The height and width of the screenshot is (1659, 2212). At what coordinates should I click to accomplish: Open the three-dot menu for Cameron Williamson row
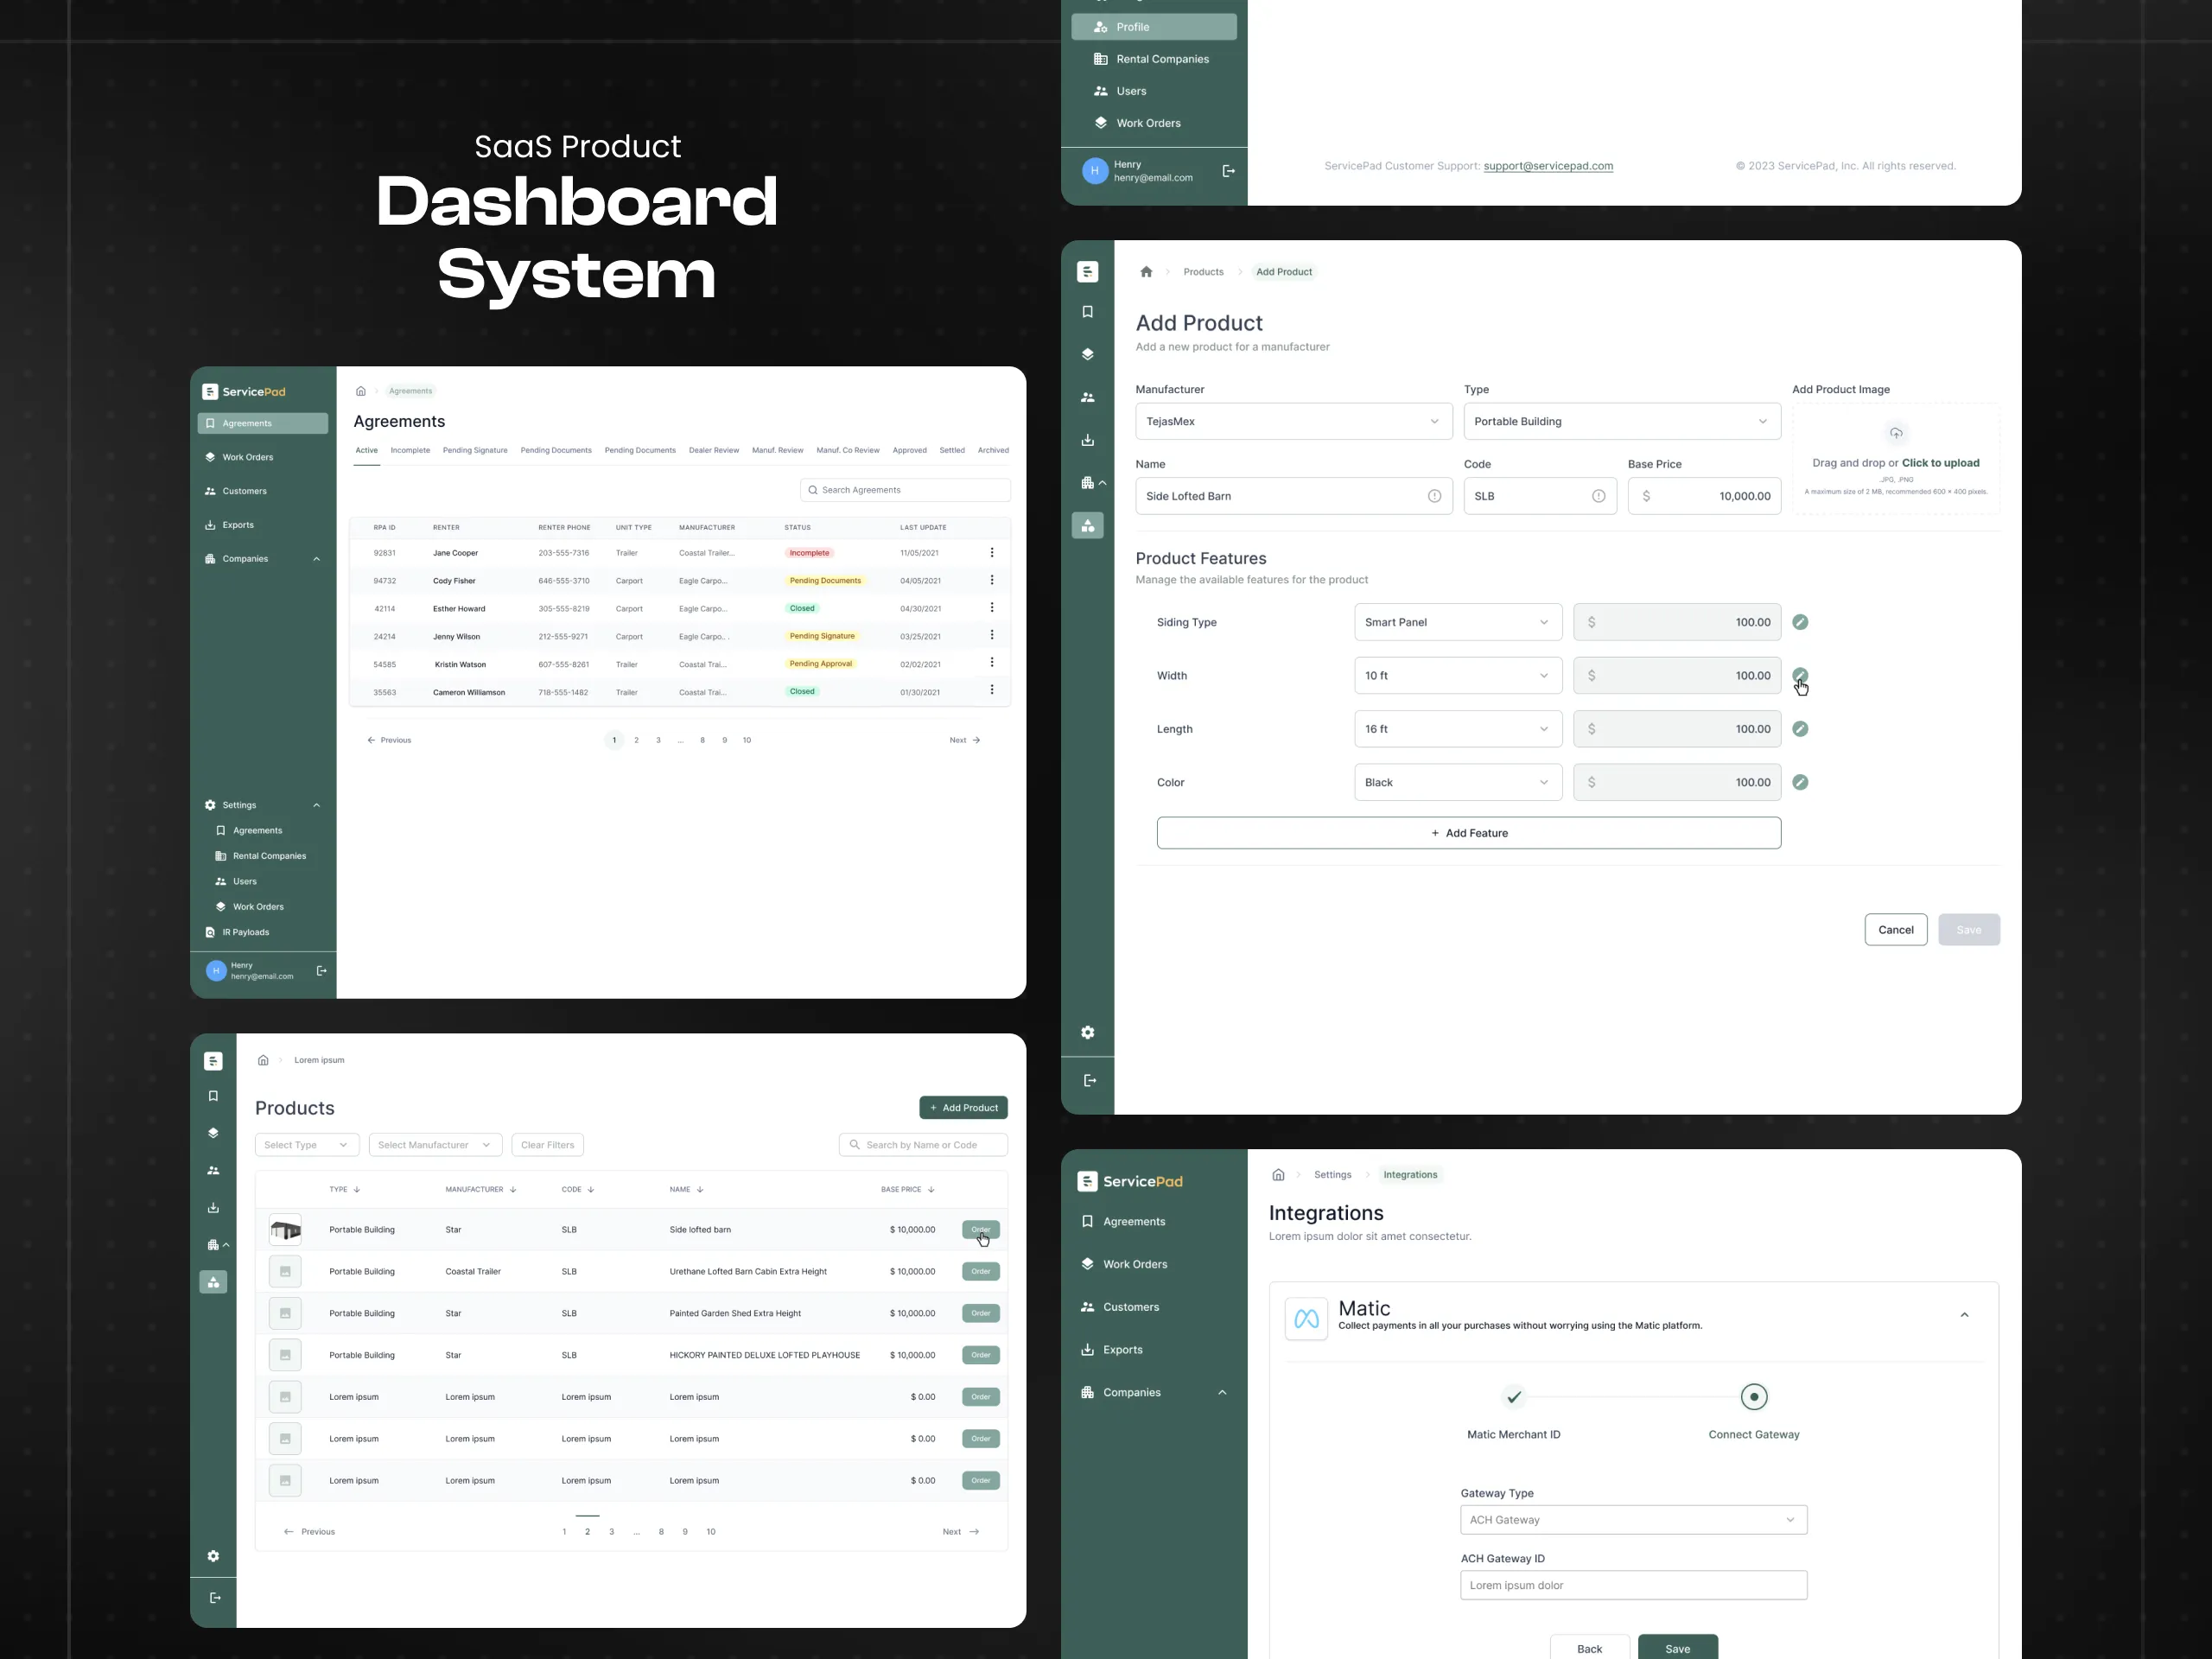point(991,690)
